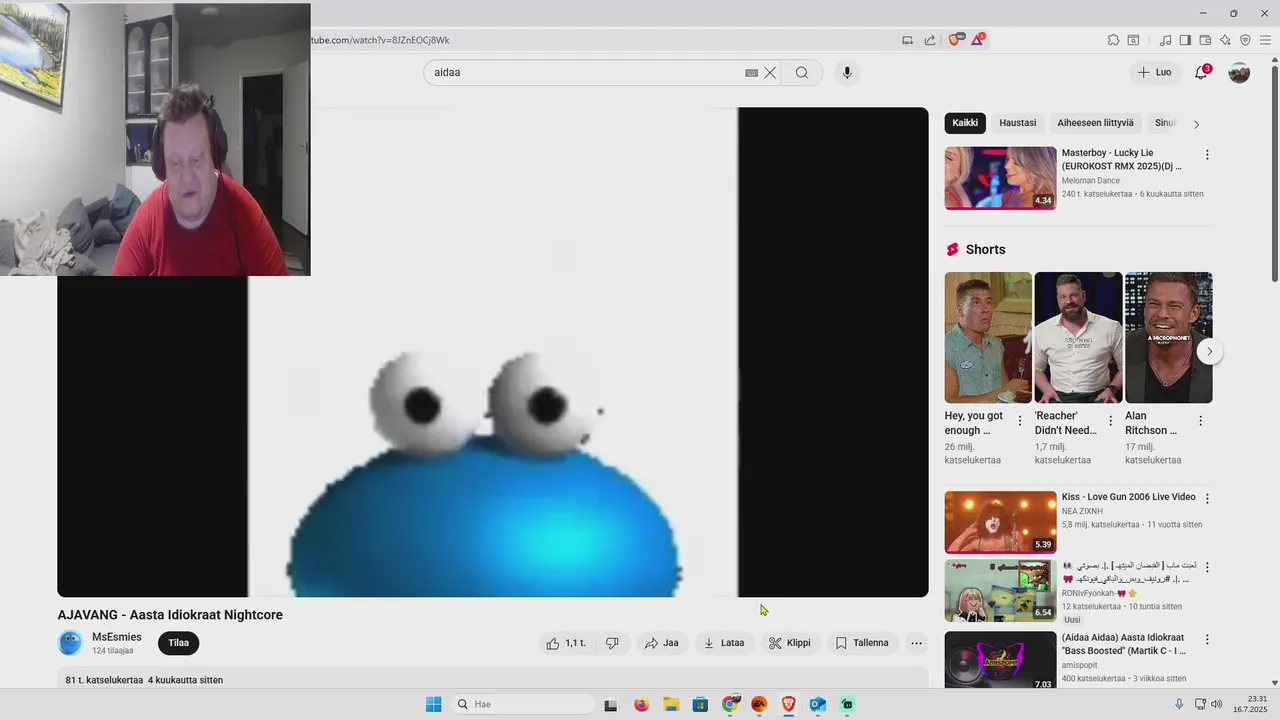Open options menu for 'Reacher' short
This screenshot has width=1280, height=720.
coord(1110,421)
